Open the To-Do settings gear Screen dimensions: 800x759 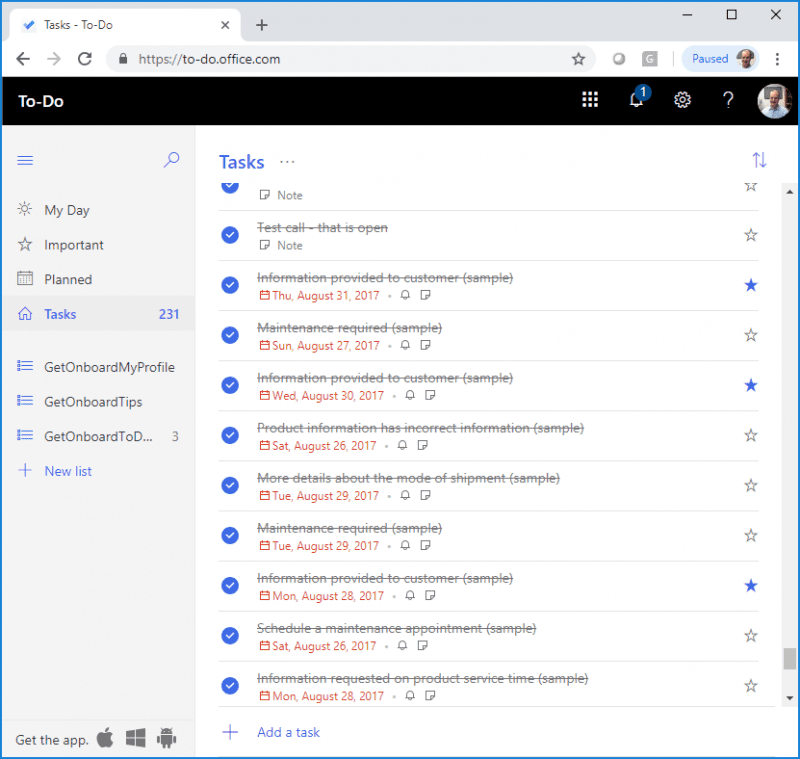click(682, 100)
